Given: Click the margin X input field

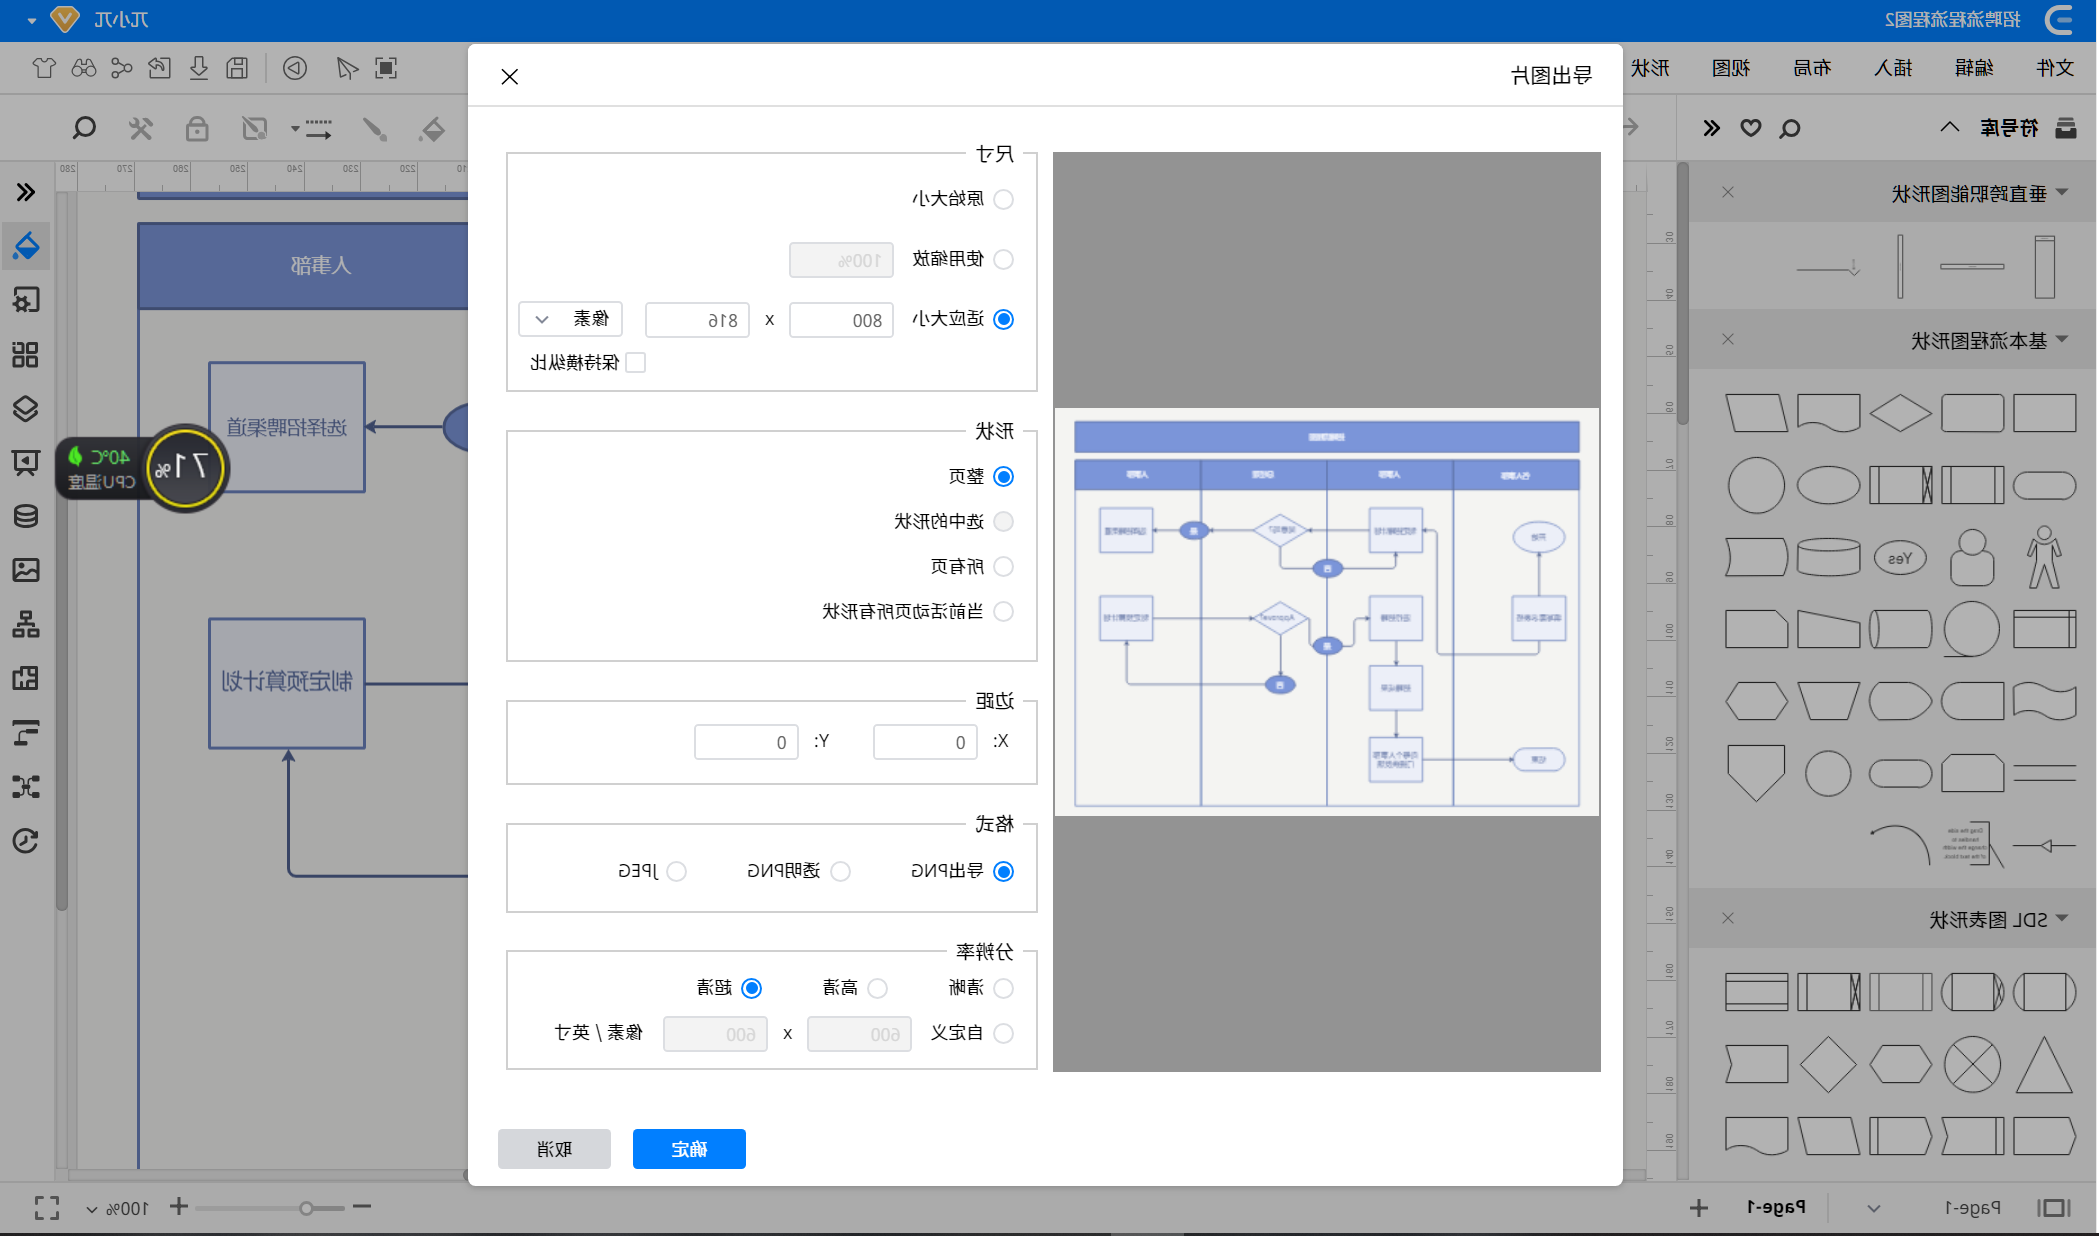Looking at the screenshot, I should coord(925,742).
